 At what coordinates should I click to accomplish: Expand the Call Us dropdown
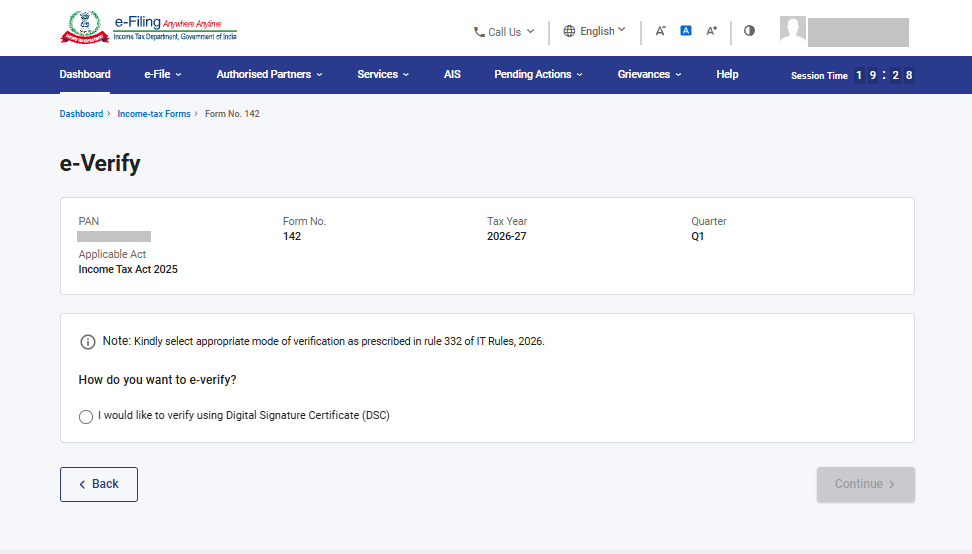tap(504, 32)
